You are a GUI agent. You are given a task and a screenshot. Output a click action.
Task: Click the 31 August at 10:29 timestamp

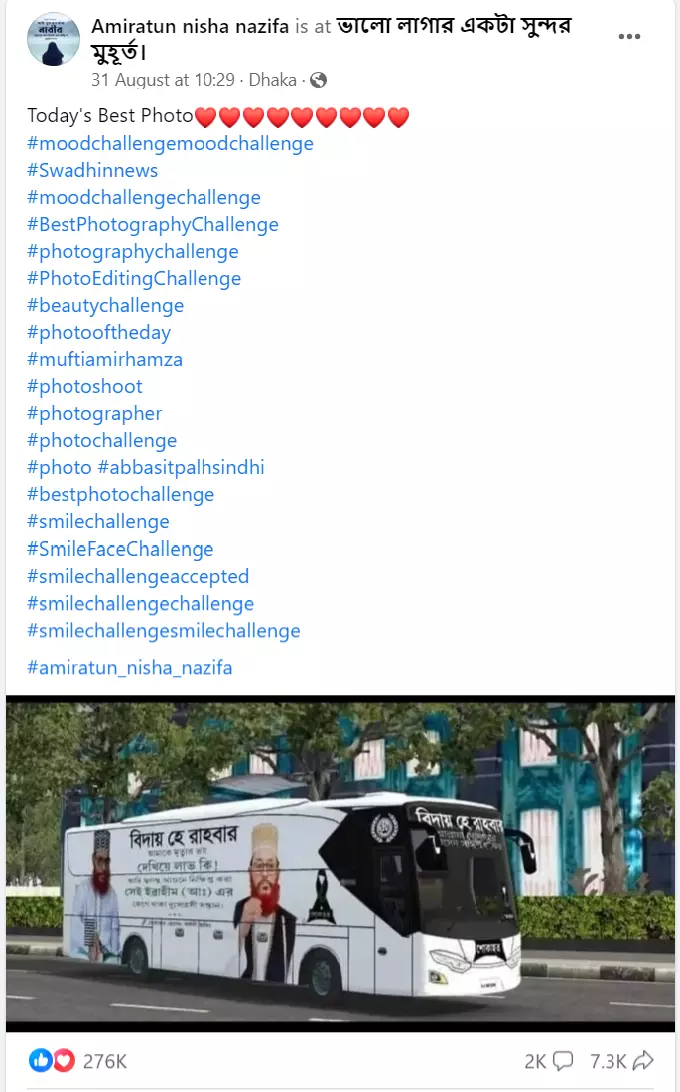(163, 80)
